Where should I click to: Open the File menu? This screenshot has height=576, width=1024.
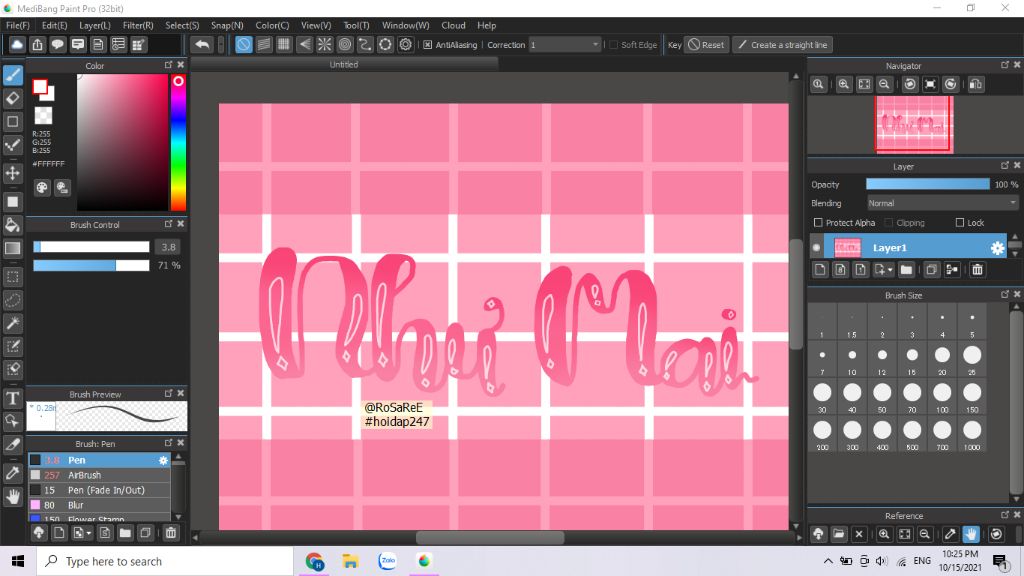point(18,25)
